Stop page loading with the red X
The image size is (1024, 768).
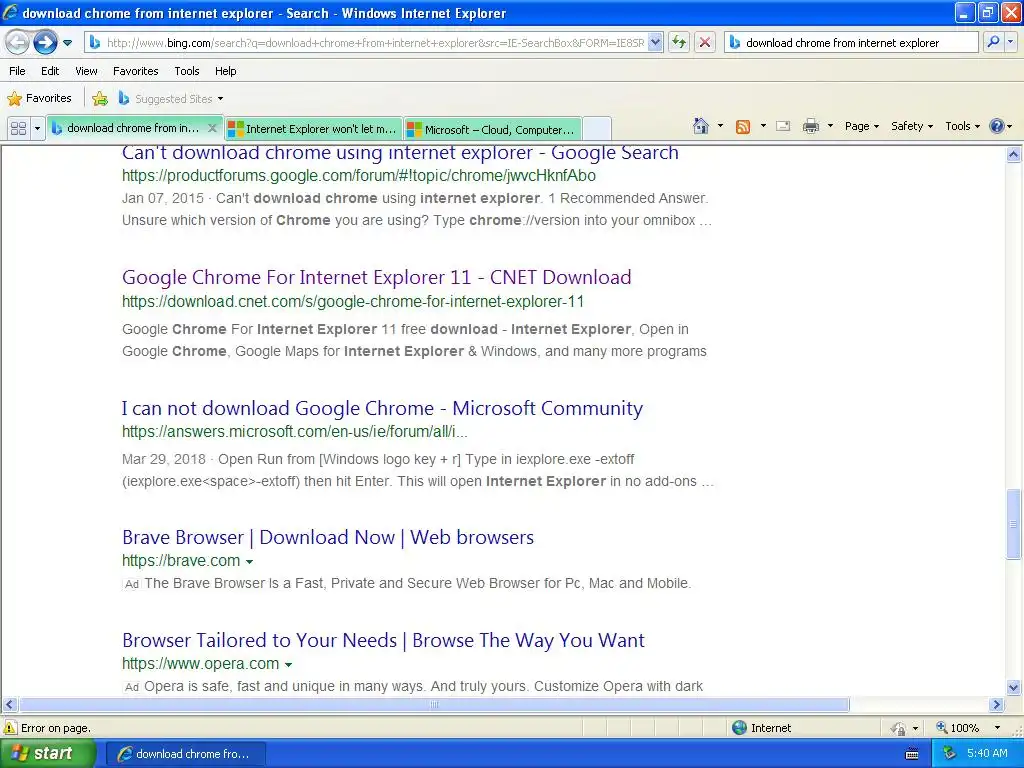tap(705, 43)
